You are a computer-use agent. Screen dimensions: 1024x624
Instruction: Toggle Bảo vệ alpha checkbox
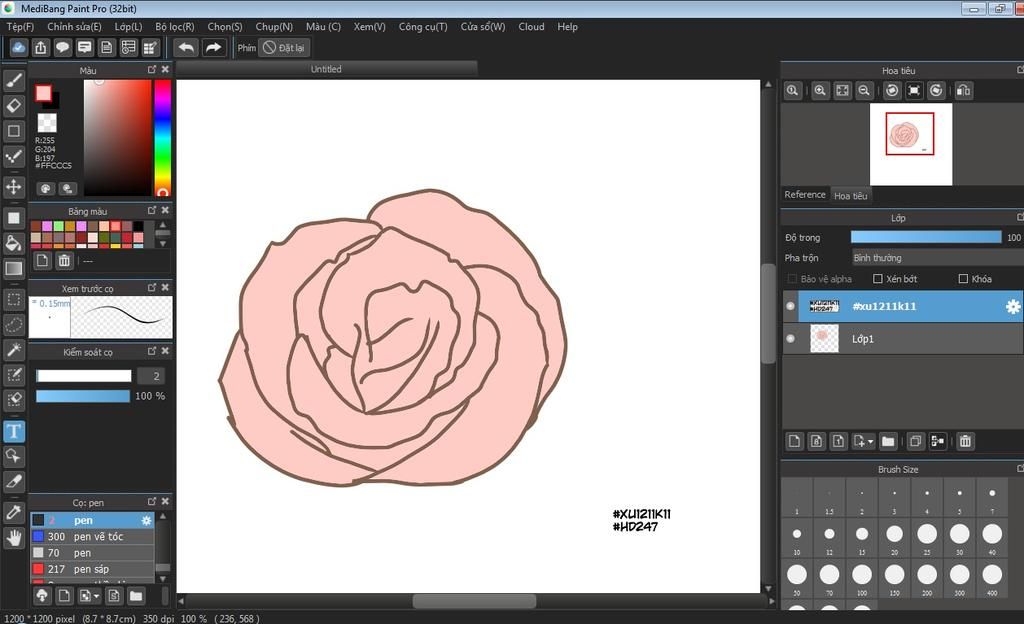click(792, 279)
